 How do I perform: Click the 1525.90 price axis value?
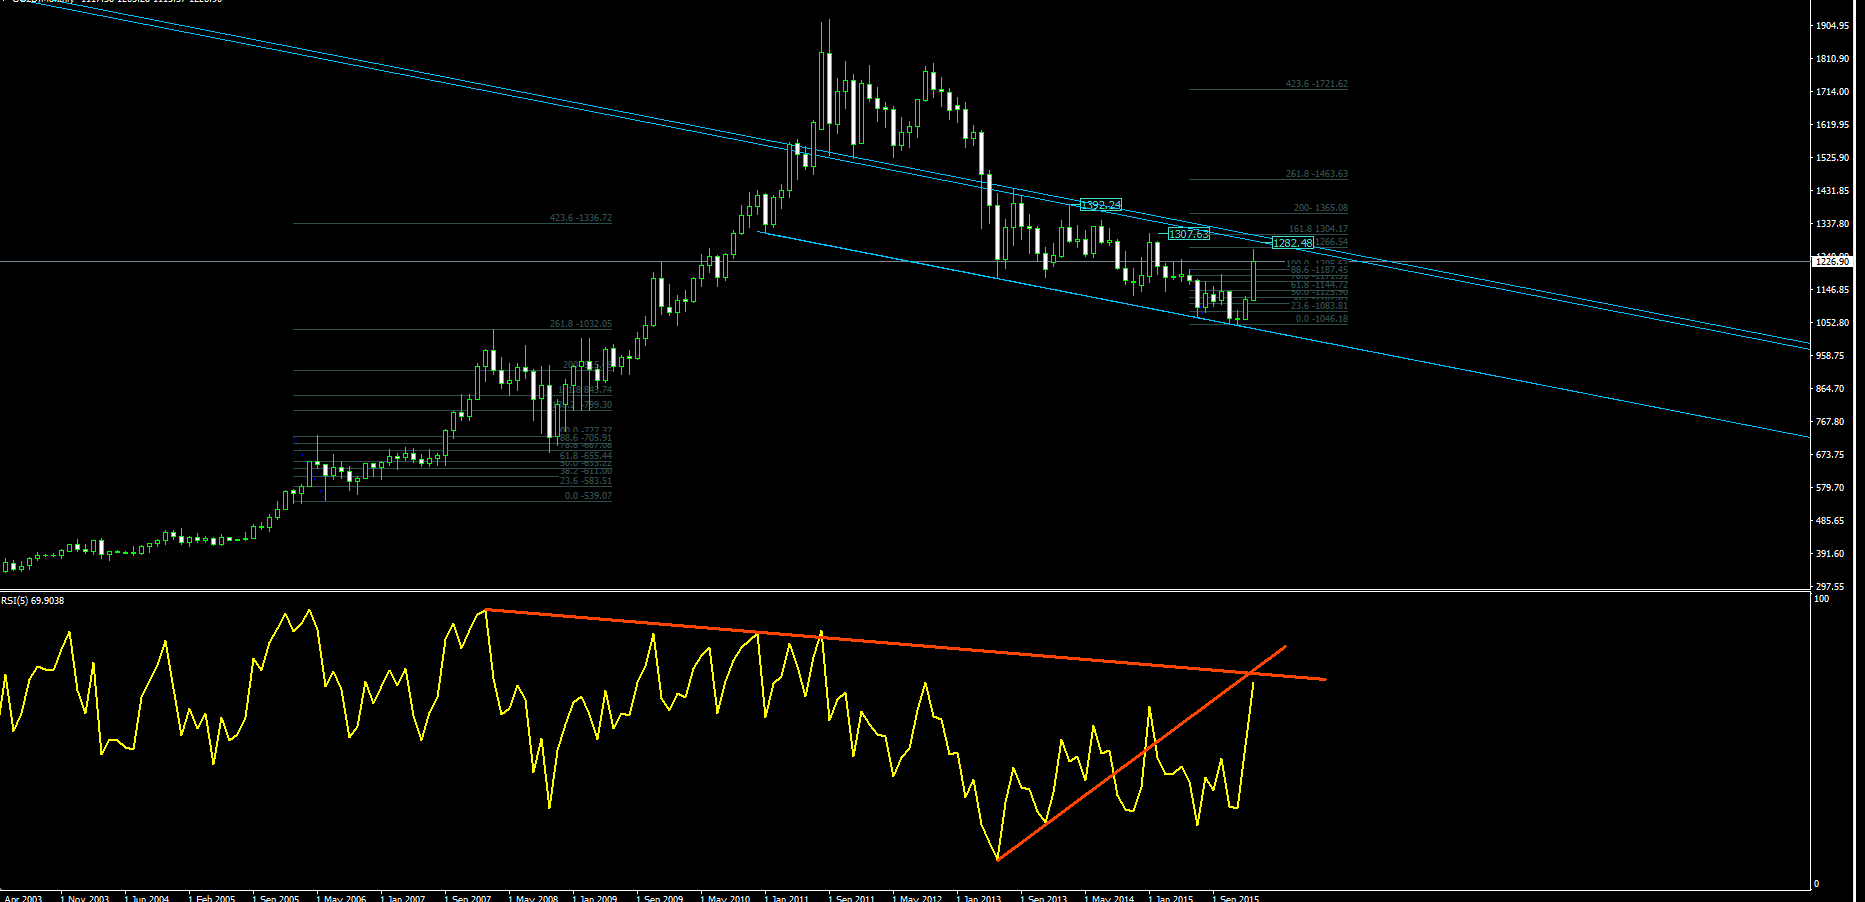tap(1832, 158)
